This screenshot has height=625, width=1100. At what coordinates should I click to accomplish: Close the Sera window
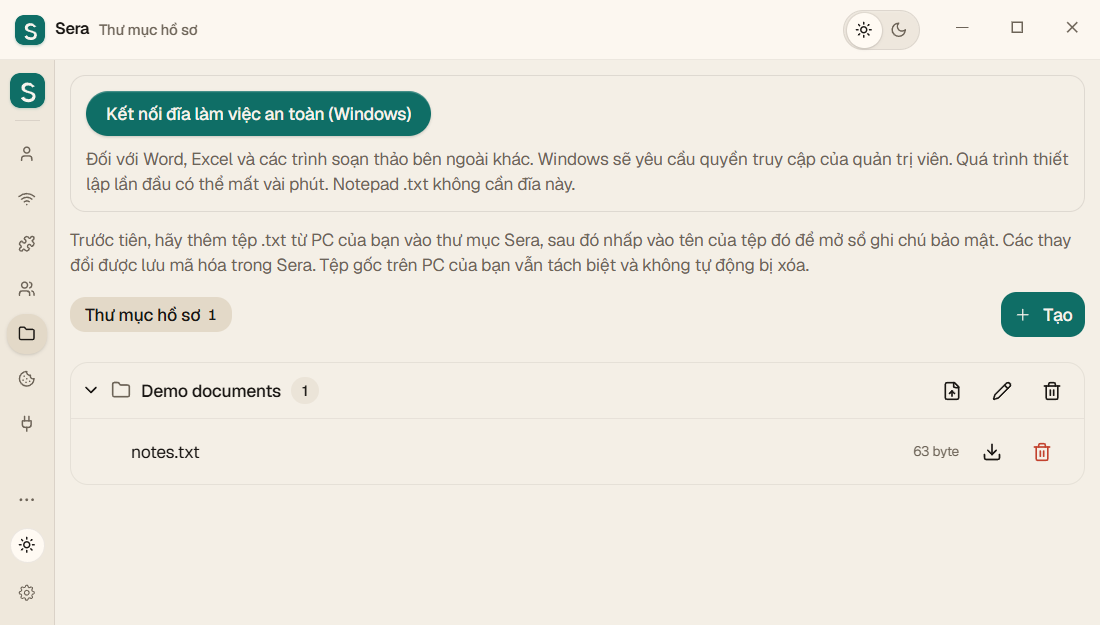pos(1072,27)
